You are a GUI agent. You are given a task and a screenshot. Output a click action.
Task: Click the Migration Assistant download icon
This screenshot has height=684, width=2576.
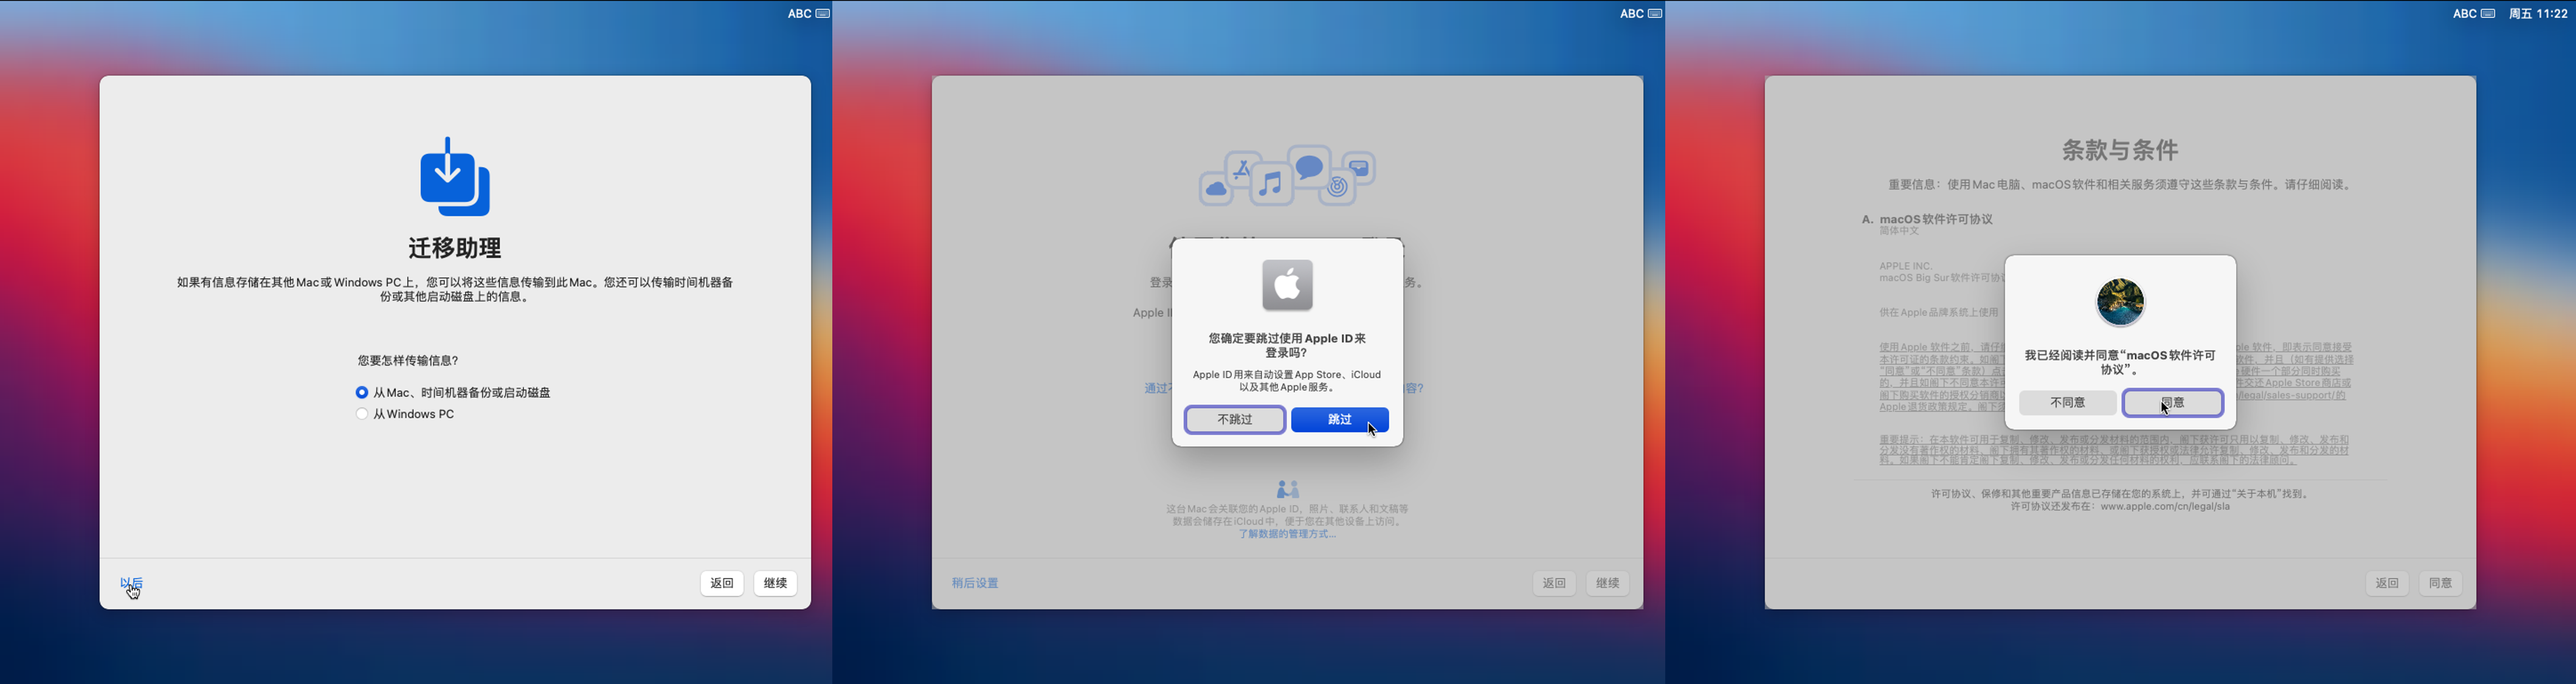pyautogui.click(x=455, y=176)
